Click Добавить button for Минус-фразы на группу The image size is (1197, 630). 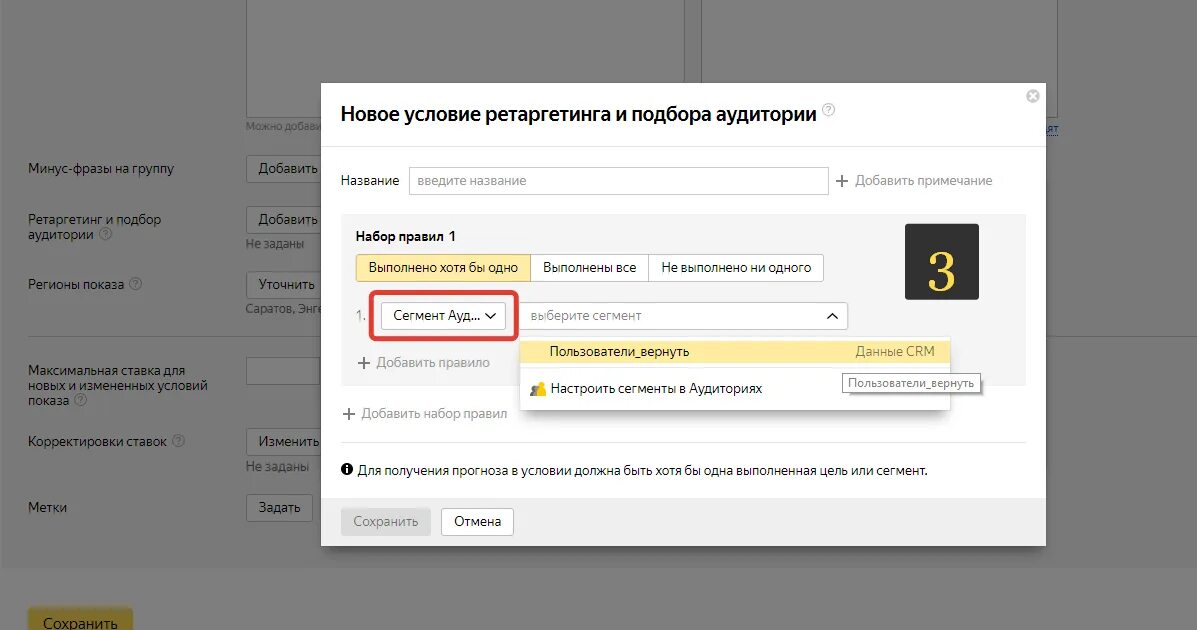(284, 169)
